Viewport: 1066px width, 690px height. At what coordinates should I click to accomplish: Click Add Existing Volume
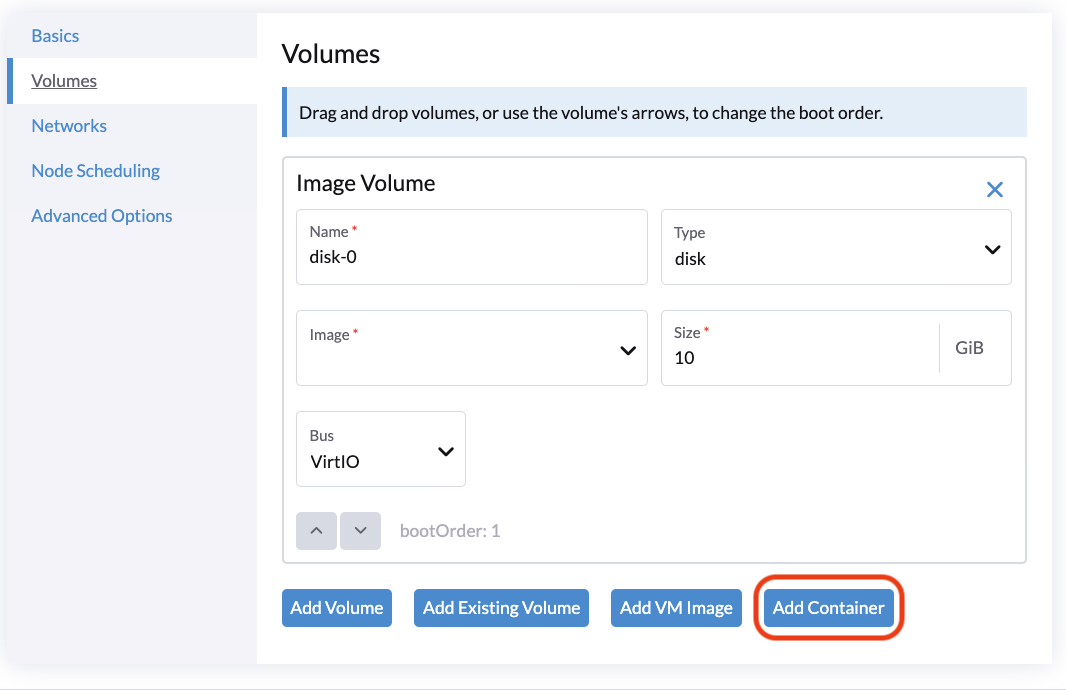click(501, 607)
